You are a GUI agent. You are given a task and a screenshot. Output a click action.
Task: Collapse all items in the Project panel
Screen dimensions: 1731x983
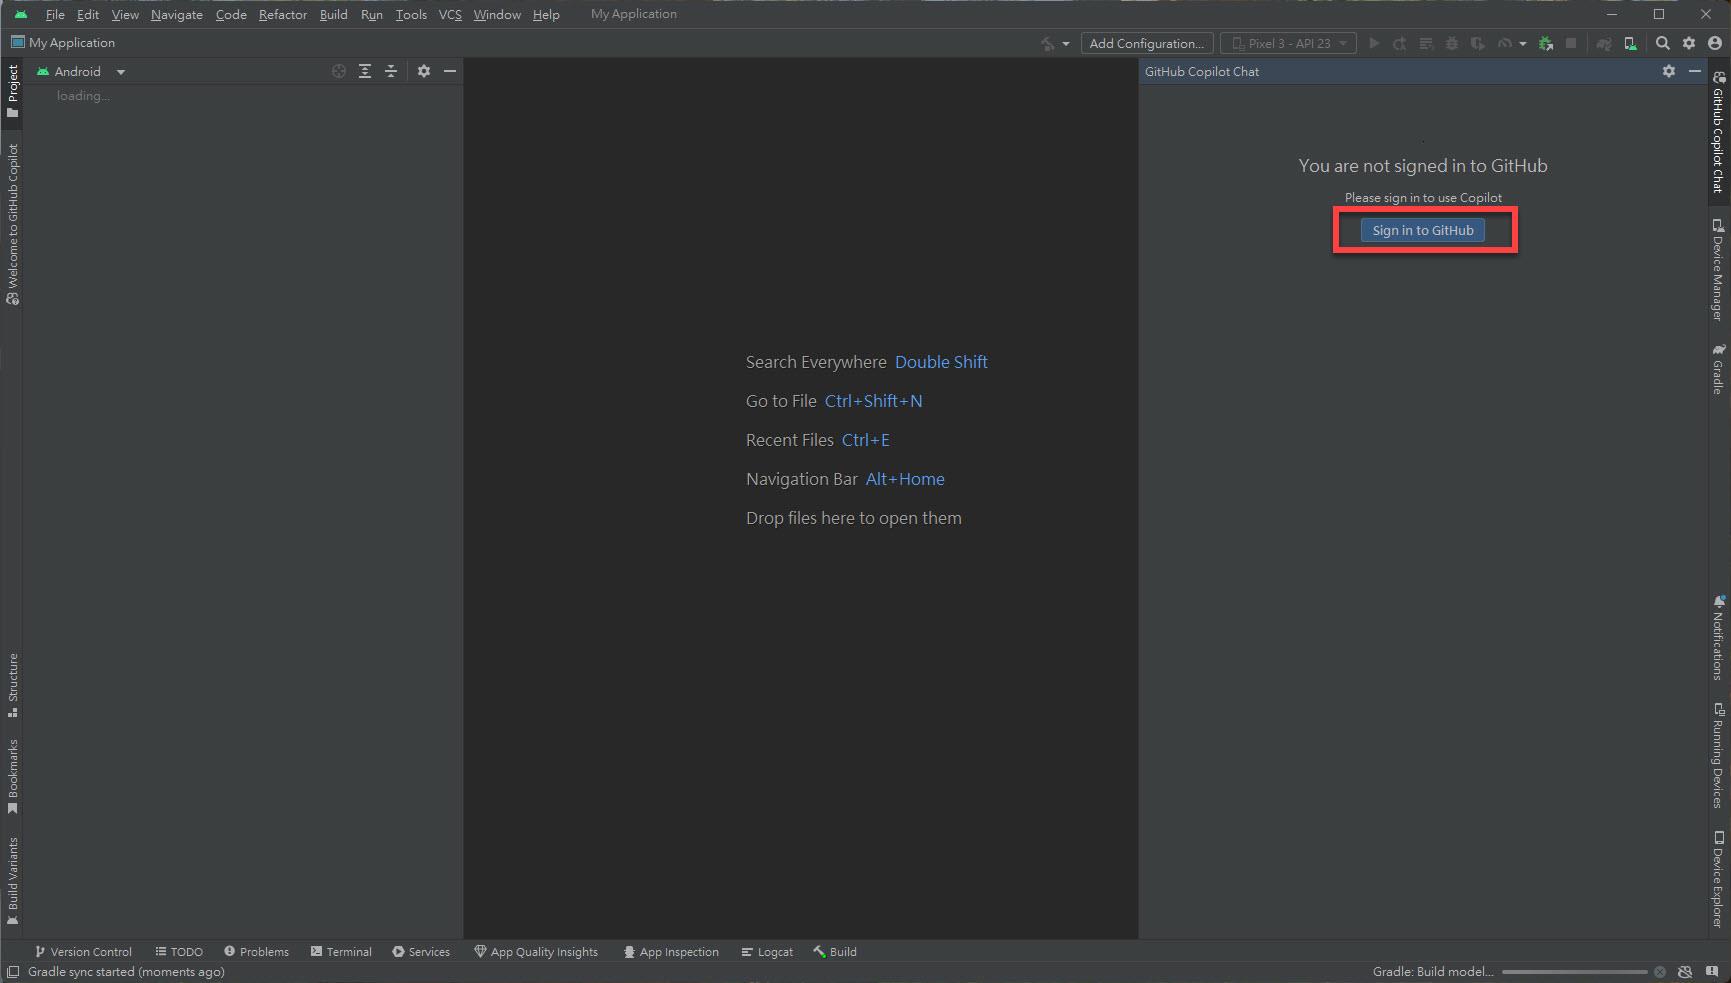[391, 71]
